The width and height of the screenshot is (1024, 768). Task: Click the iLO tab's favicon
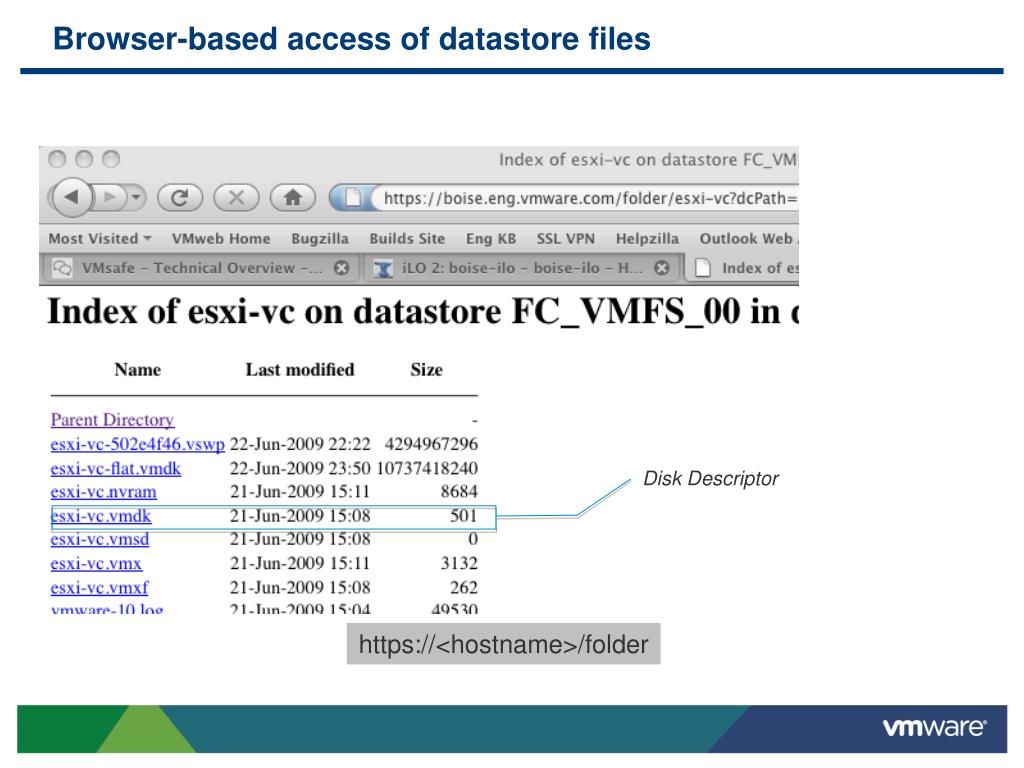383,268
